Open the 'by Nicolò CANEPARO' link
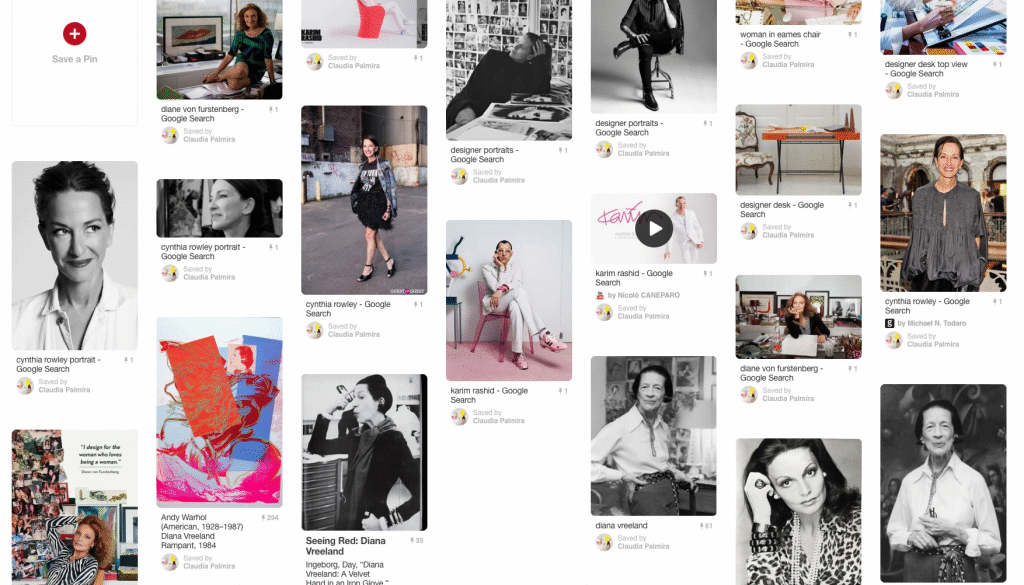This screenshot has height=585, width=1024. [644, 295]
